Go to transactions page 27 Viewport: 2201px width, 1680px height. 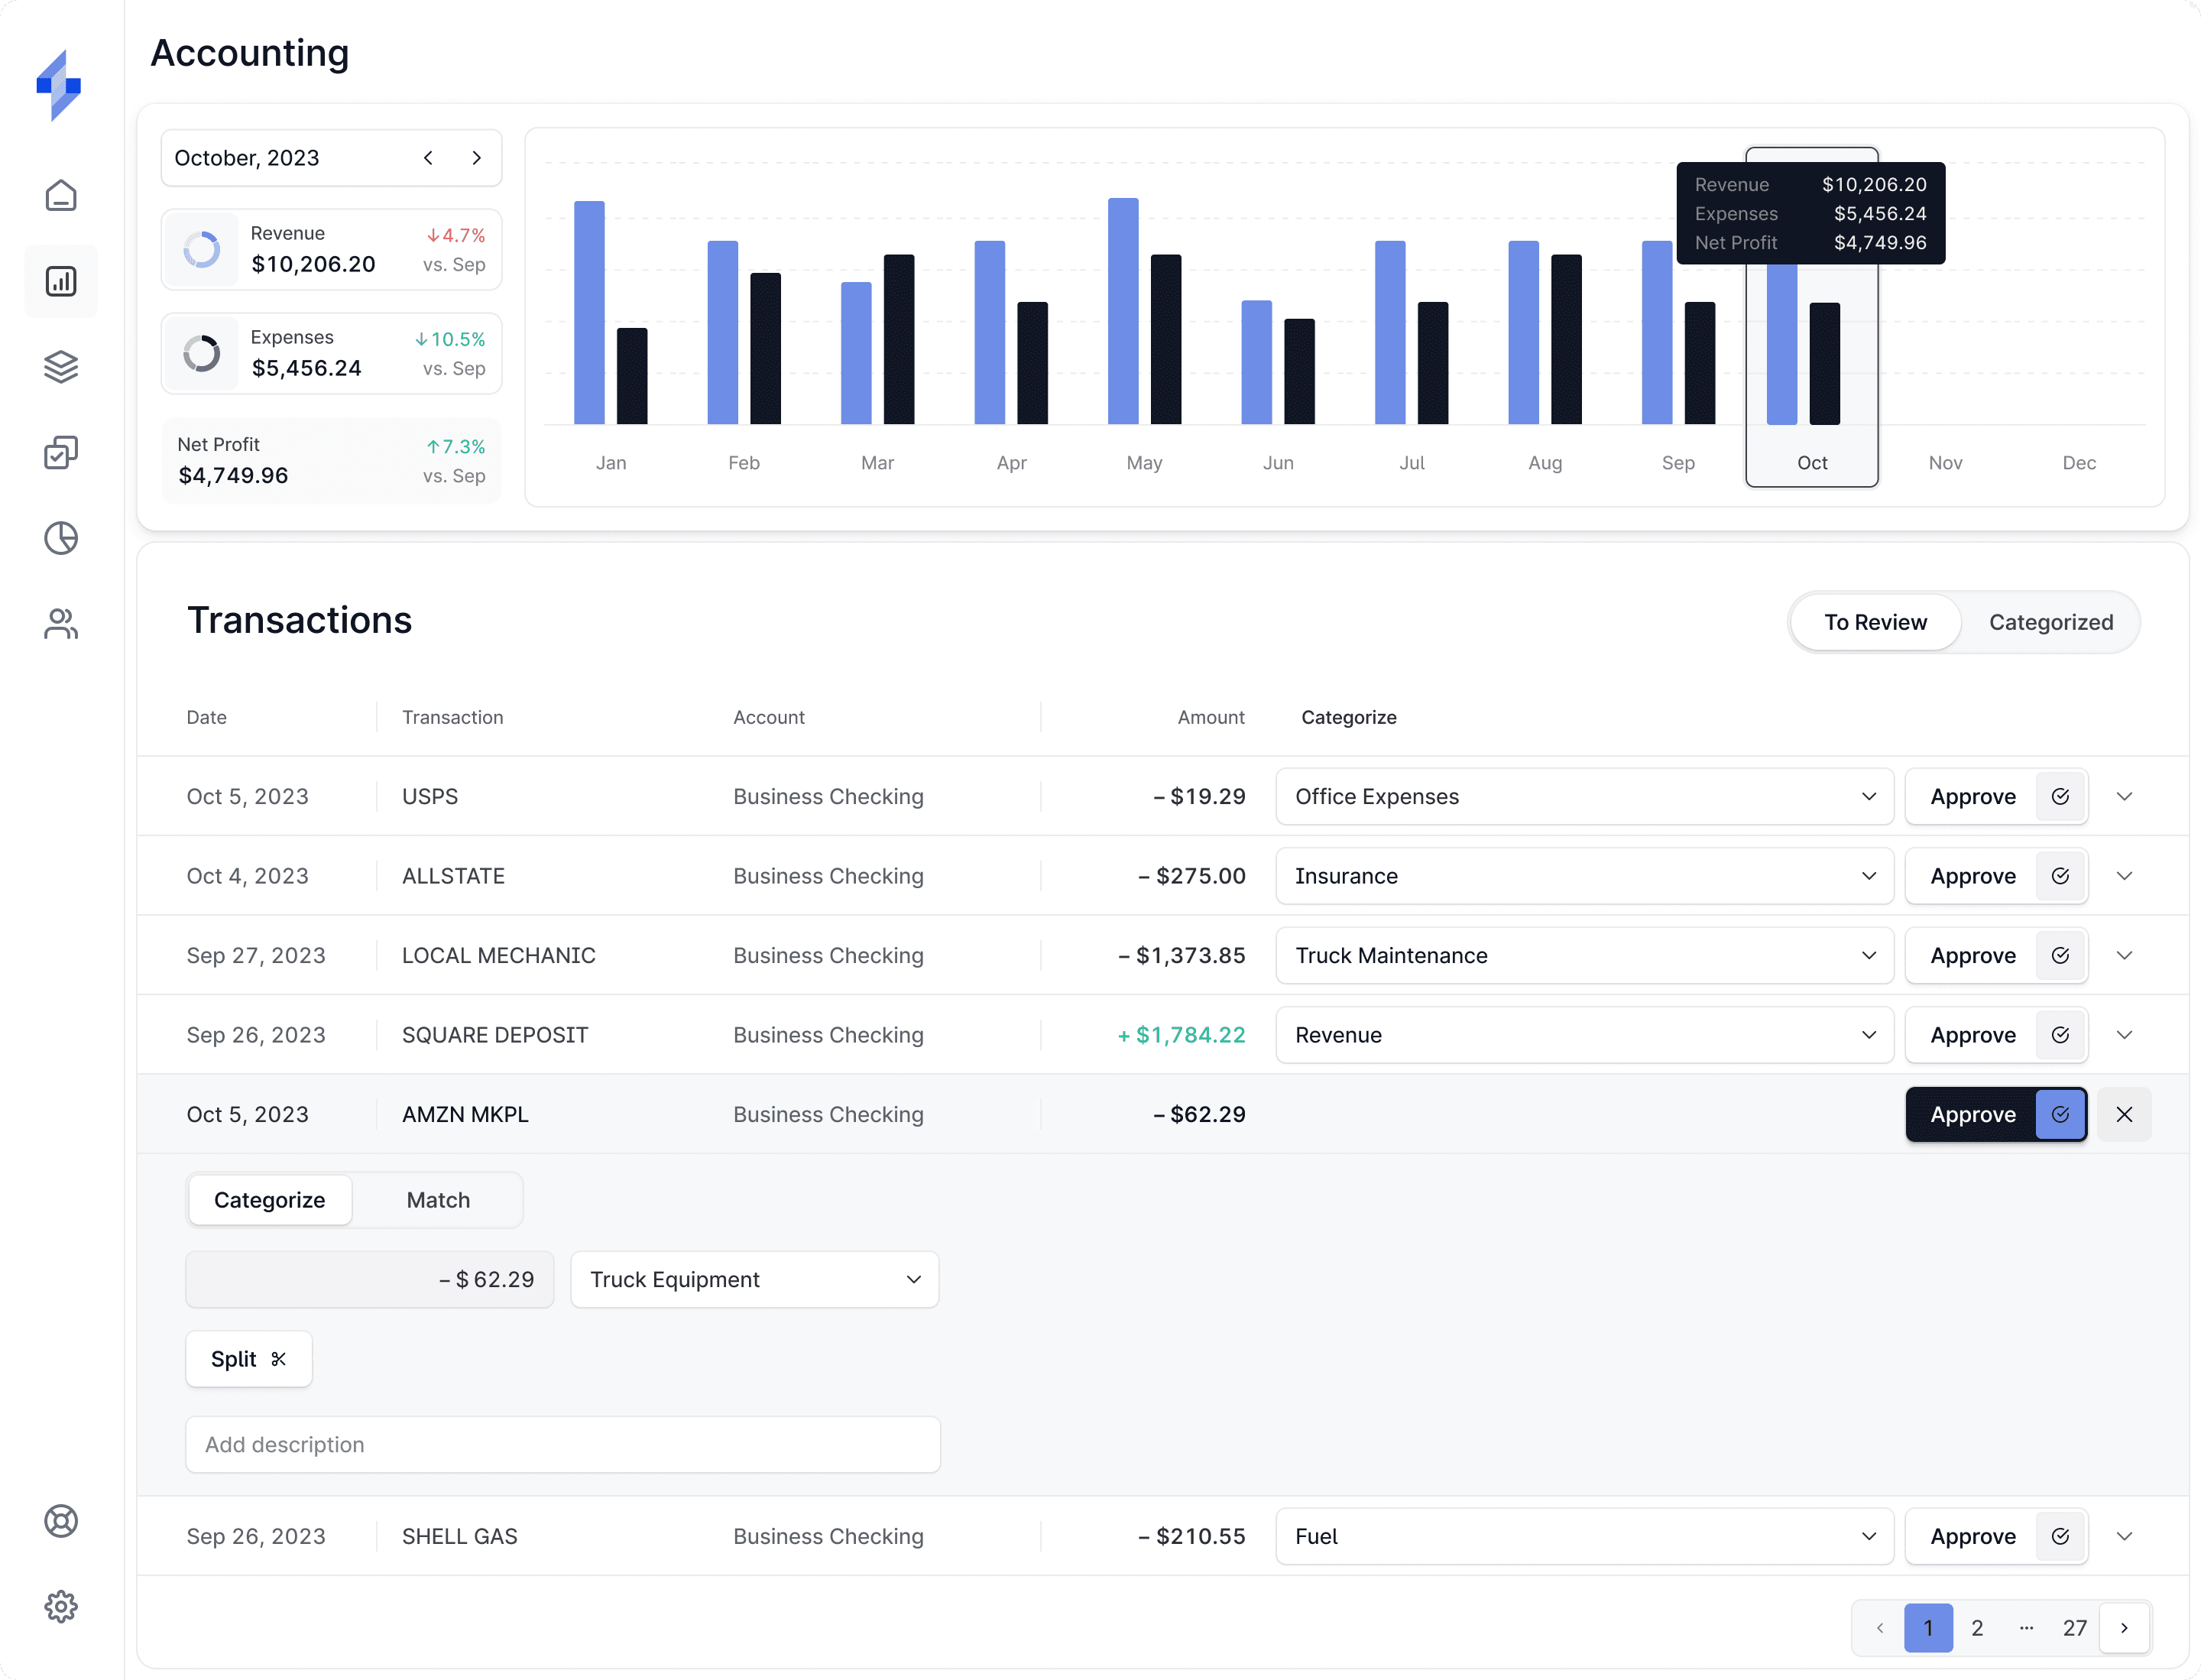pos(2075,1627)
